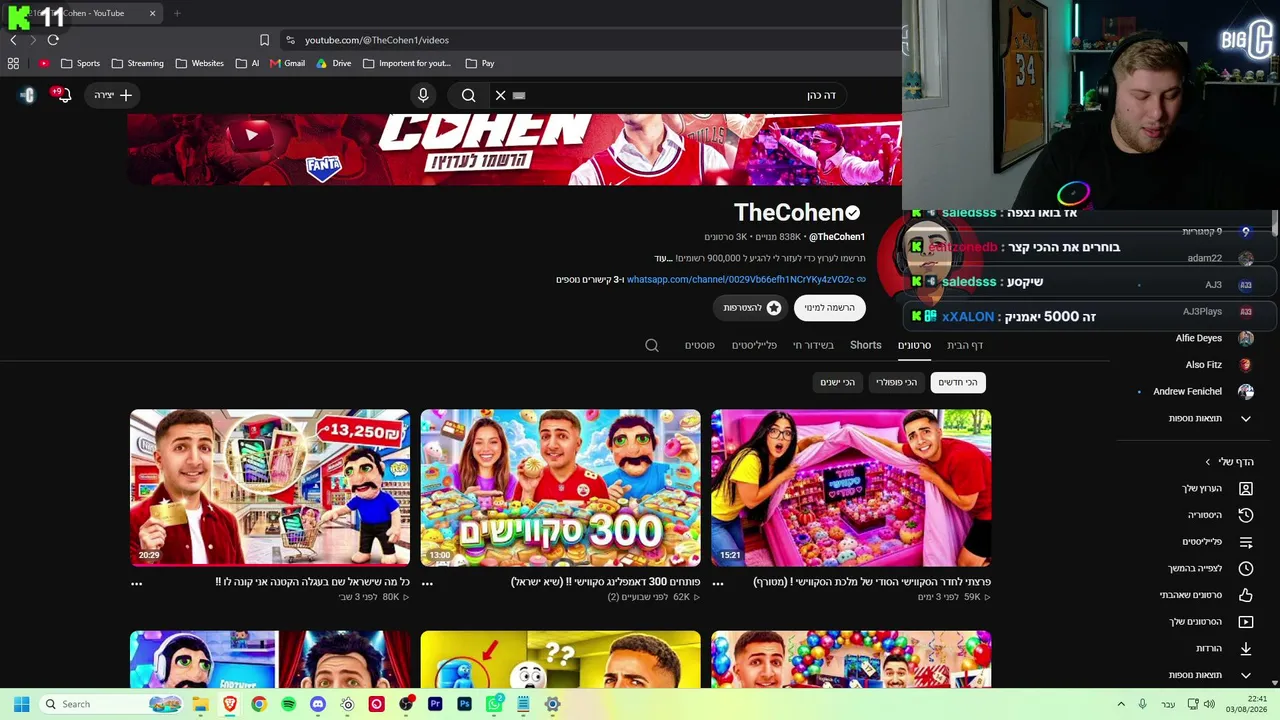
Task: Reload the YouTube page
Action: click(x=53, y=40)
